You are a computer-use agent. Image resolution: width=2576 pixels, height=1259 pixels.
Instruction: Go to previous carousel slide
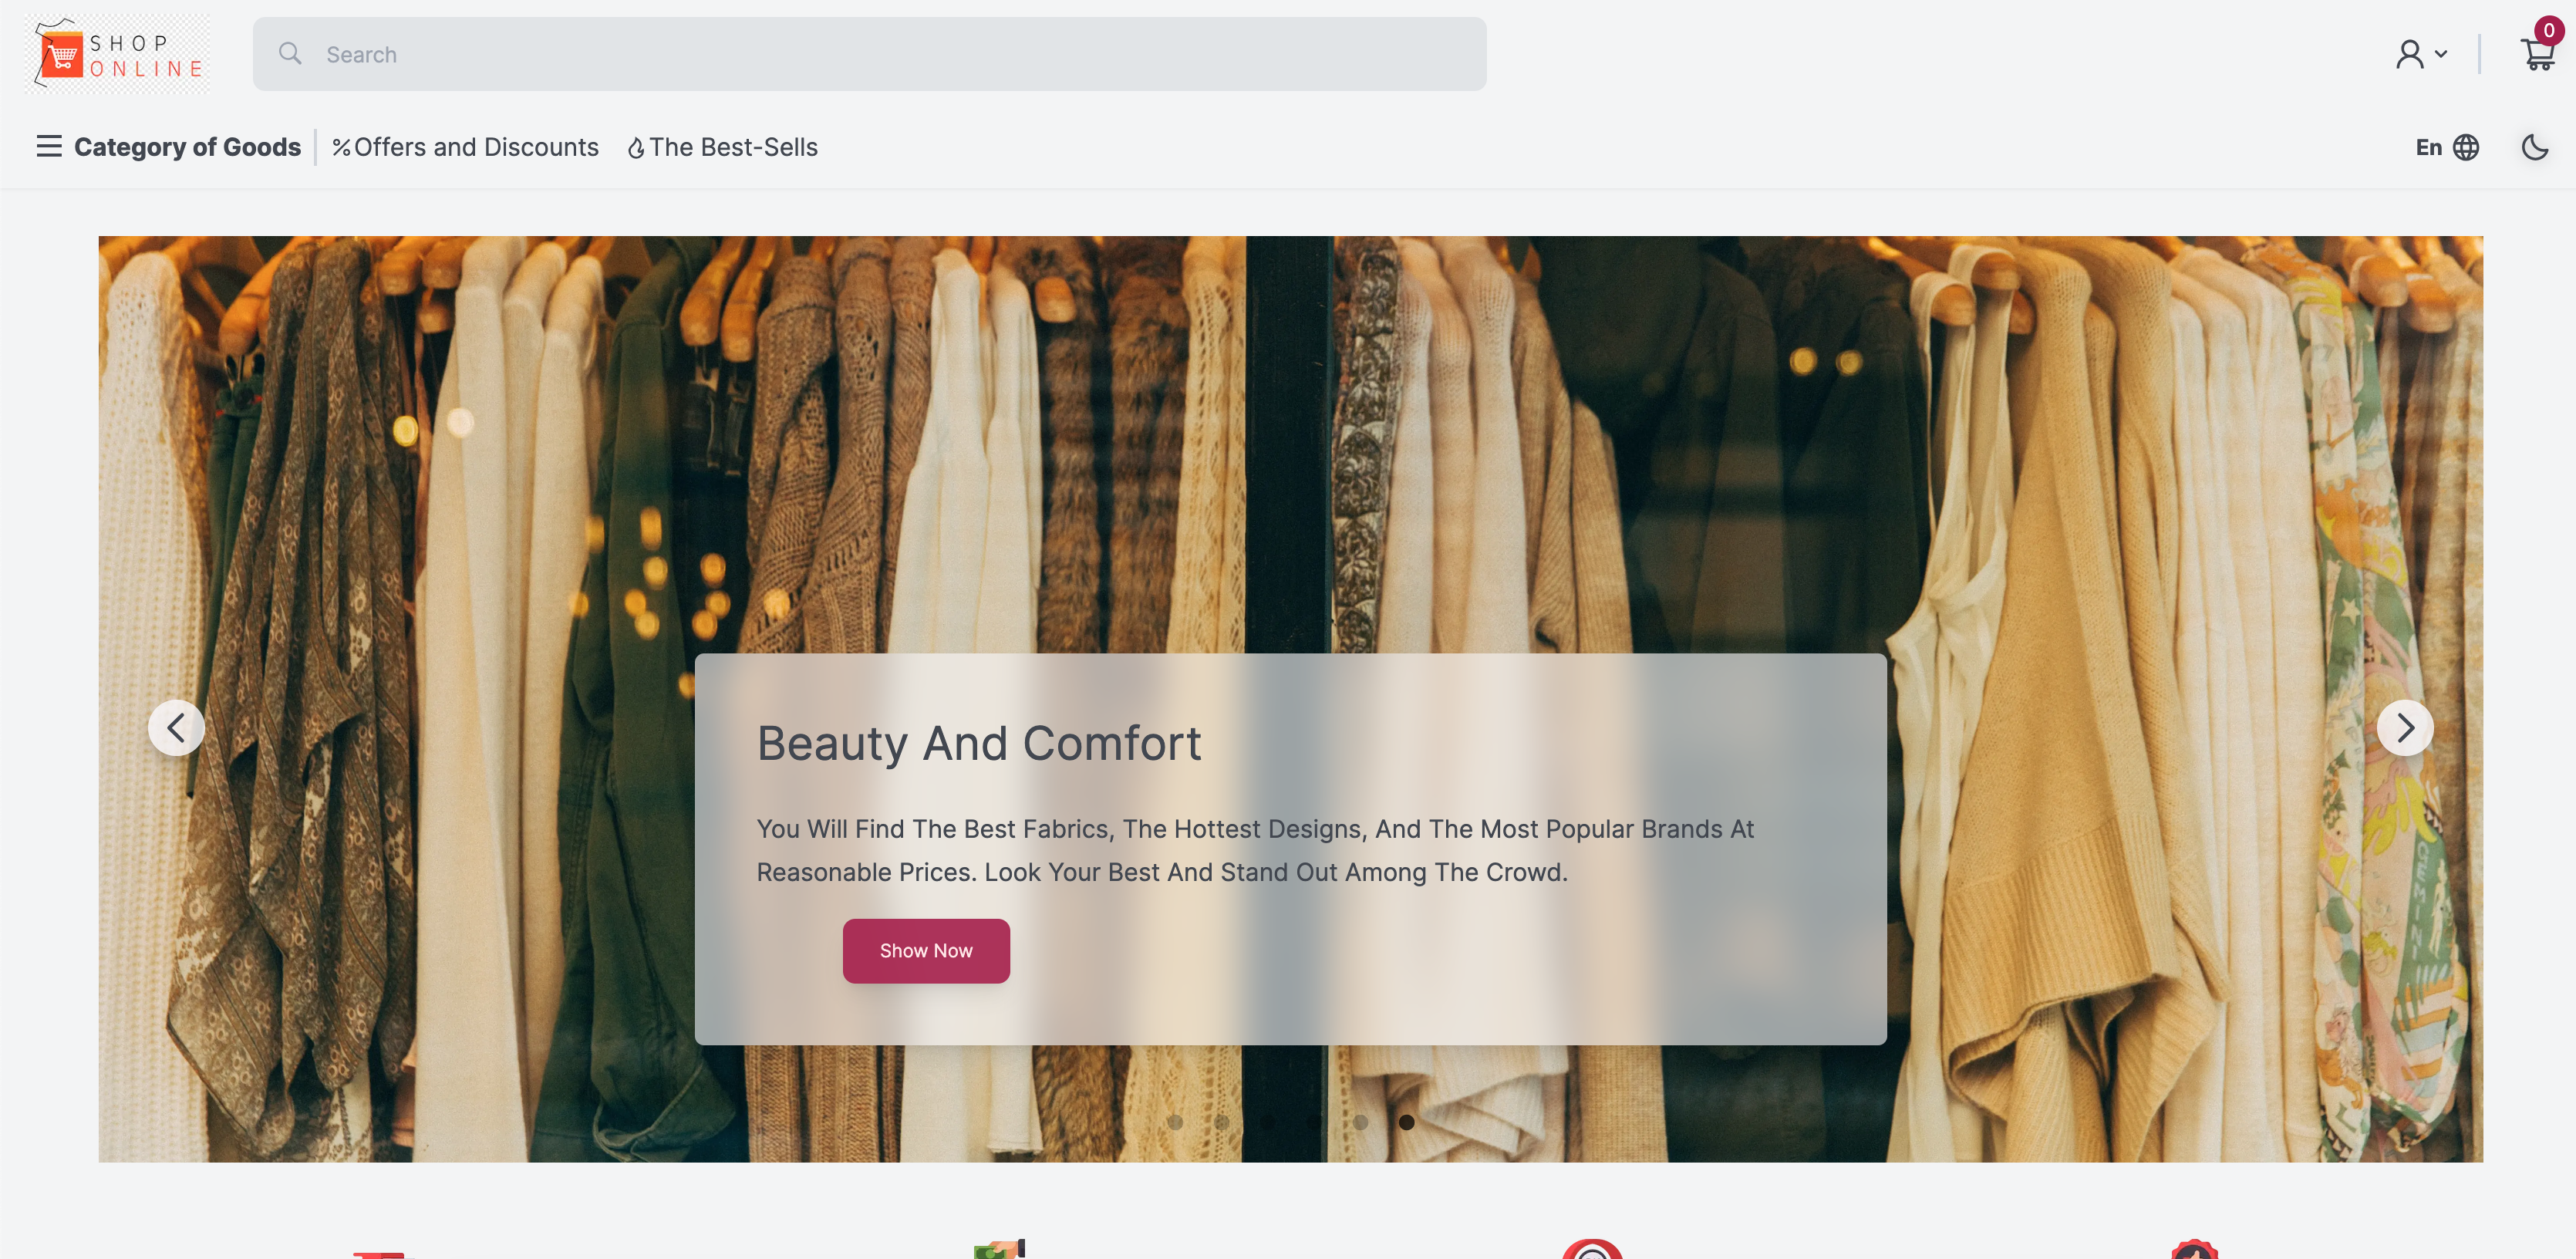coord(176,727)
